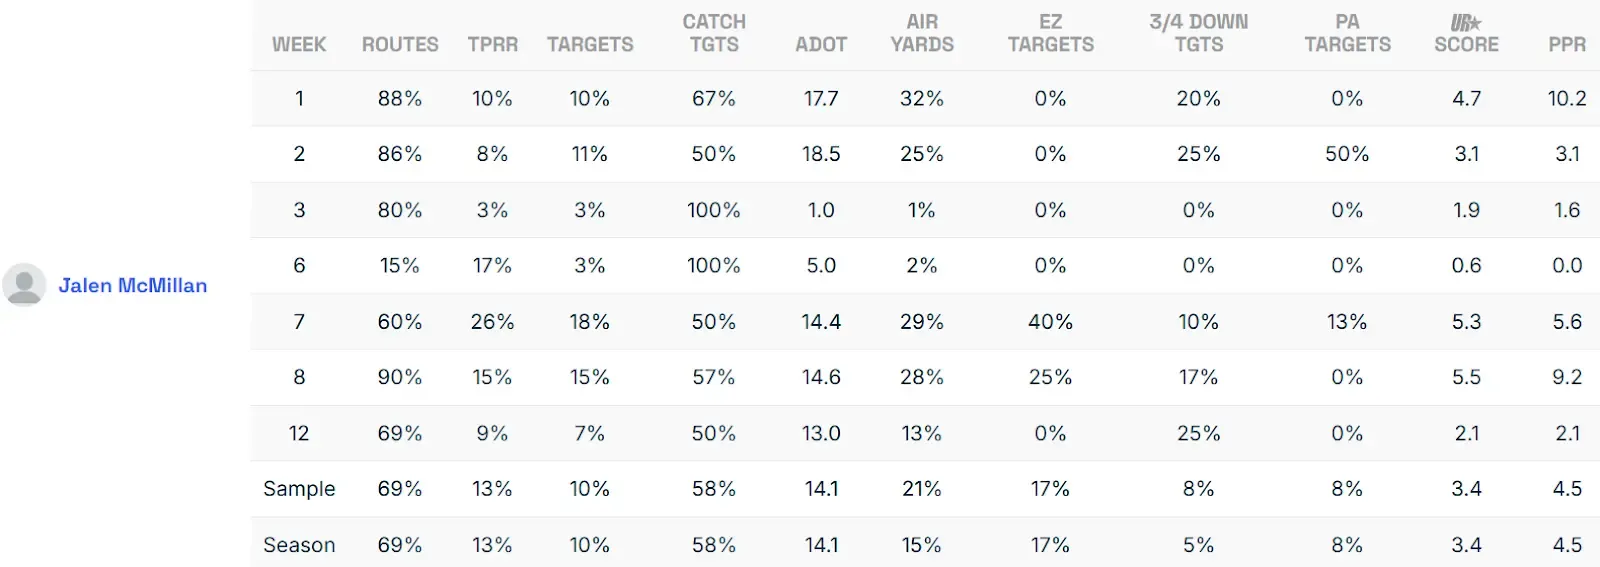Click the UR Score logo column header

[x=1466, y=33]
